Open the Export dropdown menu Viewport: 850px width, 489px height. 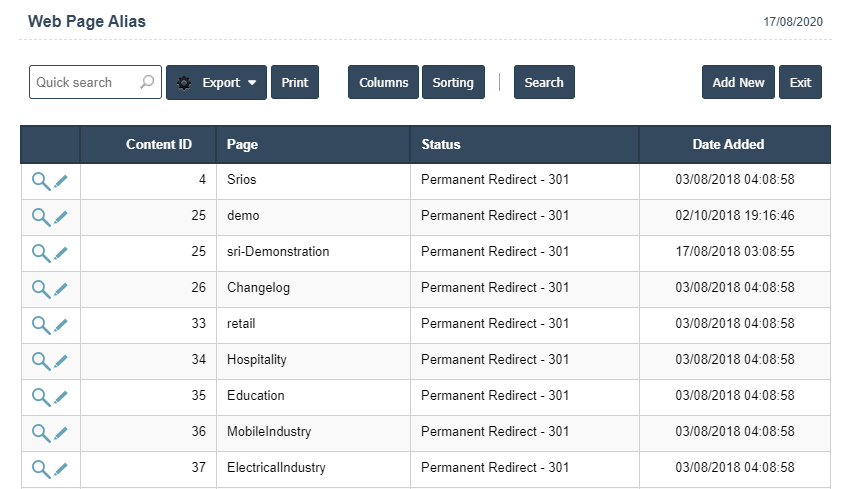(x=216, y=83)
